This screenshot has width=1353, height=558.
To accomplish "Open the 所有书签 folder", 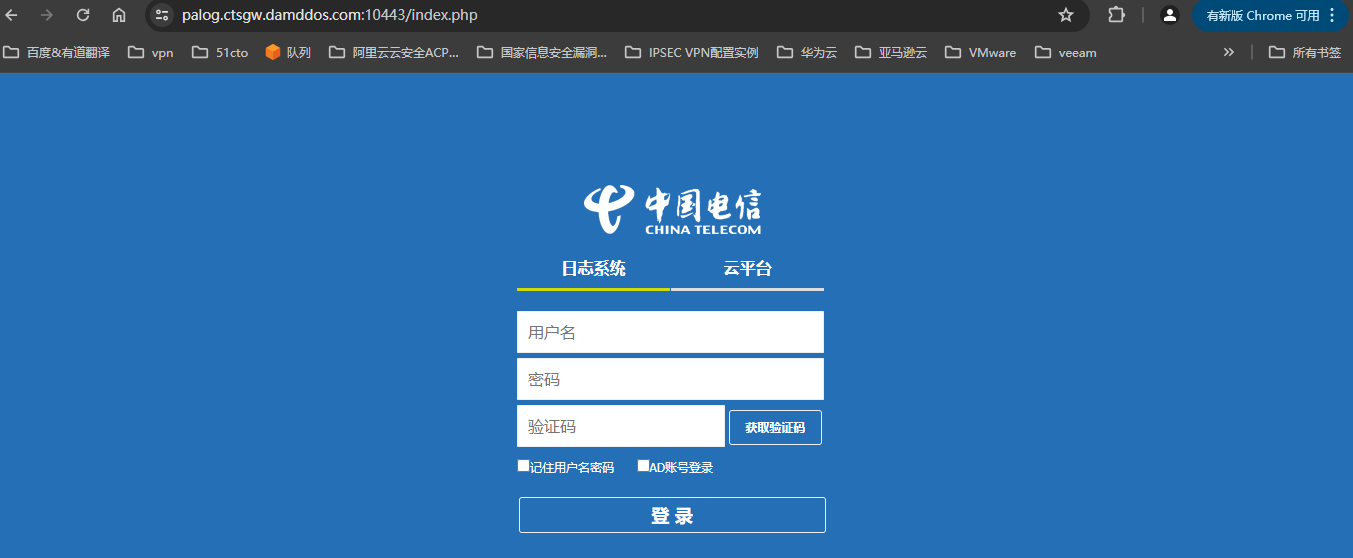I will (1305, 52).
